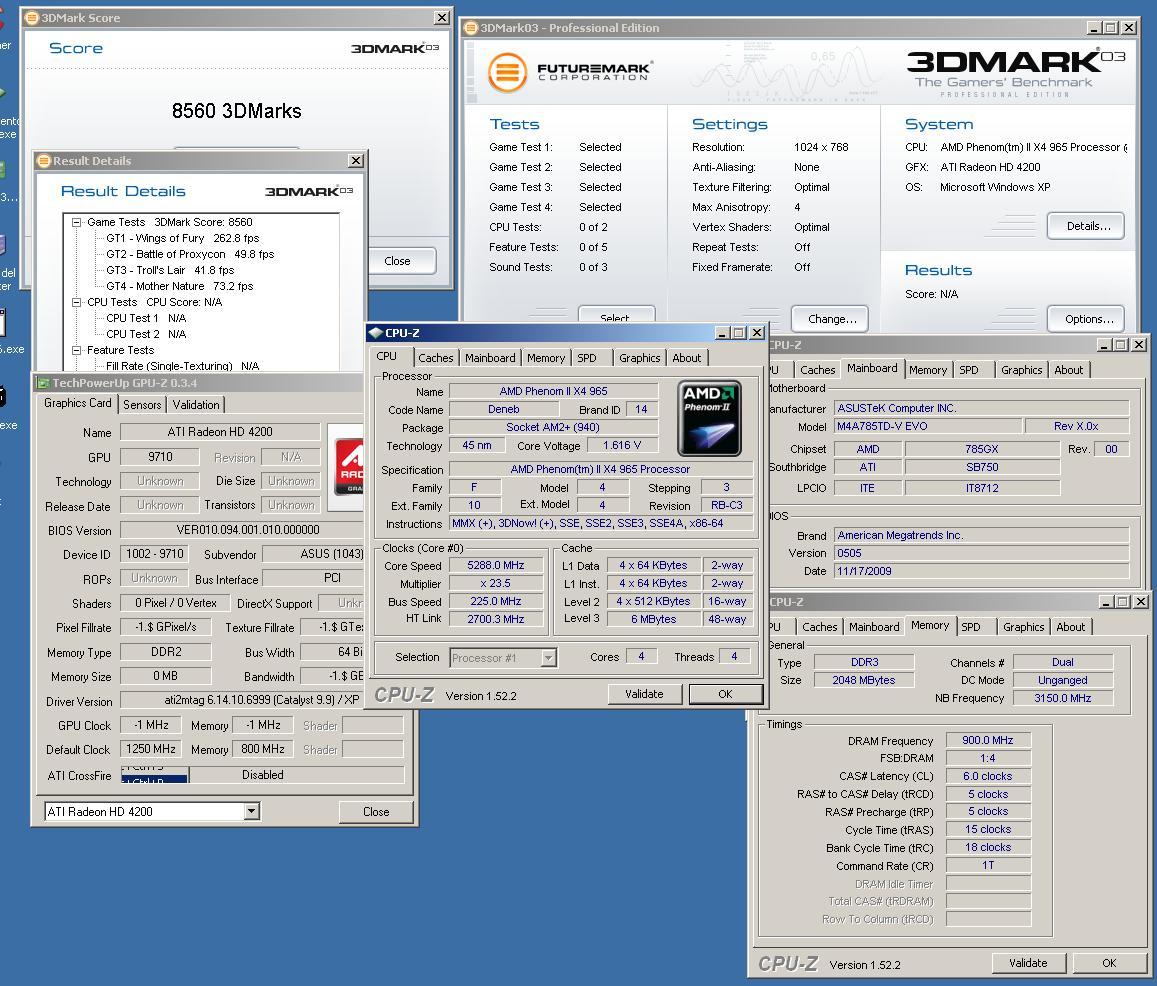Viewport: 1157px width, 986px height.
Task: Select GT2 - Battle of Proxycon result row
Action: pyautogui.click(x=190, y=254)
